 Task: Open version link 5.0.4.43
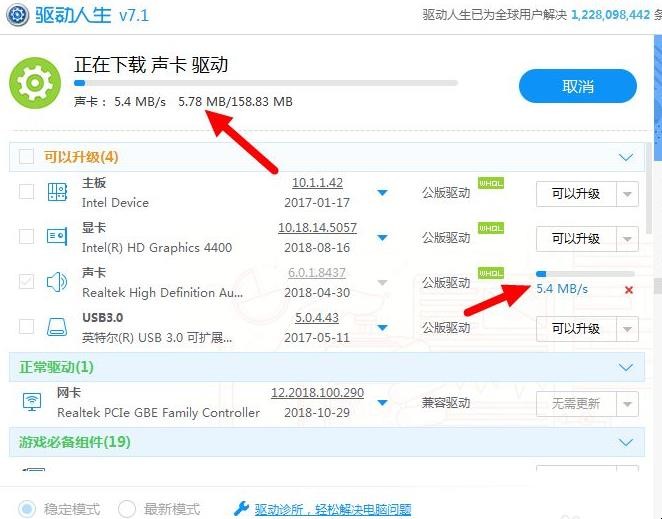pyautogui.click(x=317, y=318)
